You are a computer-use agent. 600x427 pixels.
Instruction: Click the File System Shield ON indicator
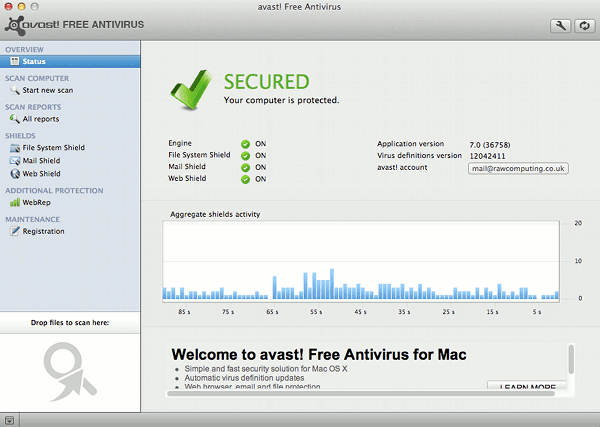click(x=245, y=156)
